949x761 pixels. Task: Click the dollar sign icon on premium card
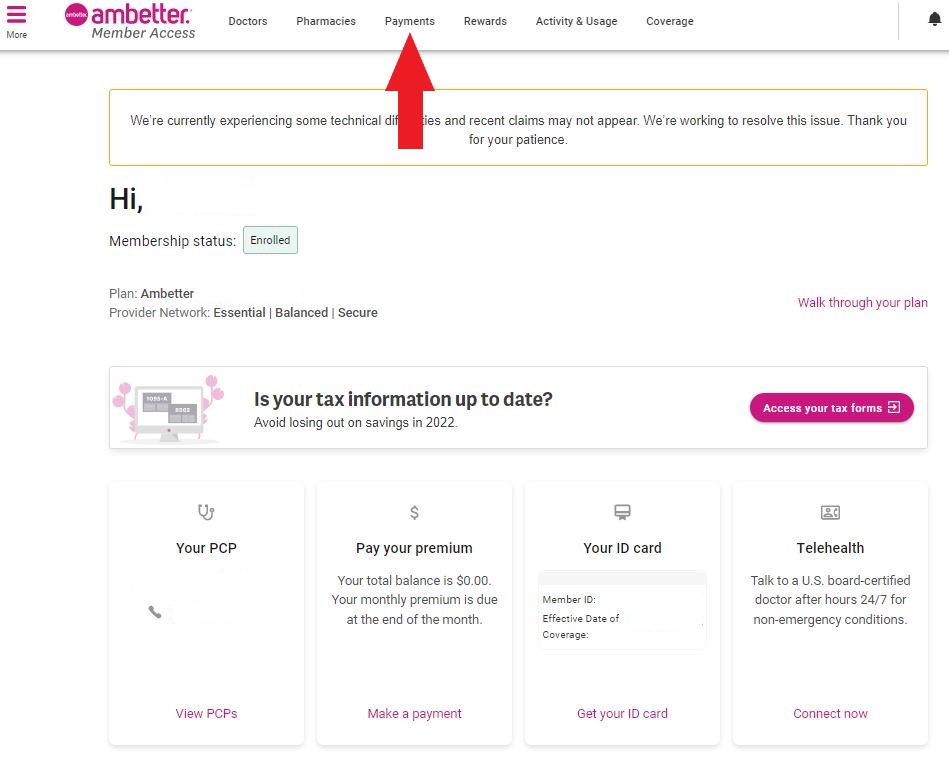tap(414, 513)
